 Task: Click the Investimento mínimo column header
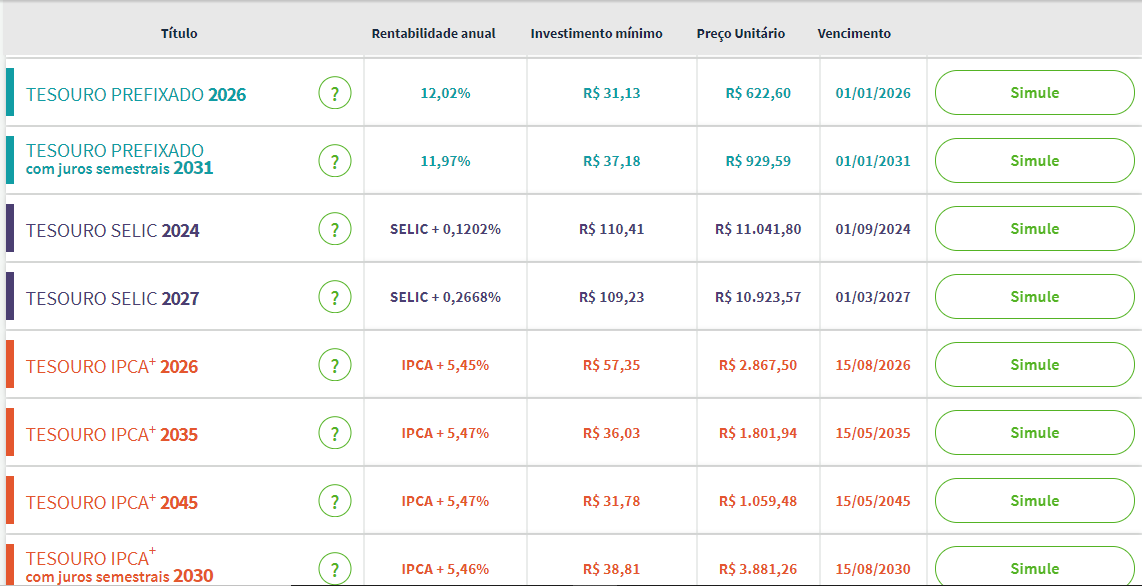[596, 33]
